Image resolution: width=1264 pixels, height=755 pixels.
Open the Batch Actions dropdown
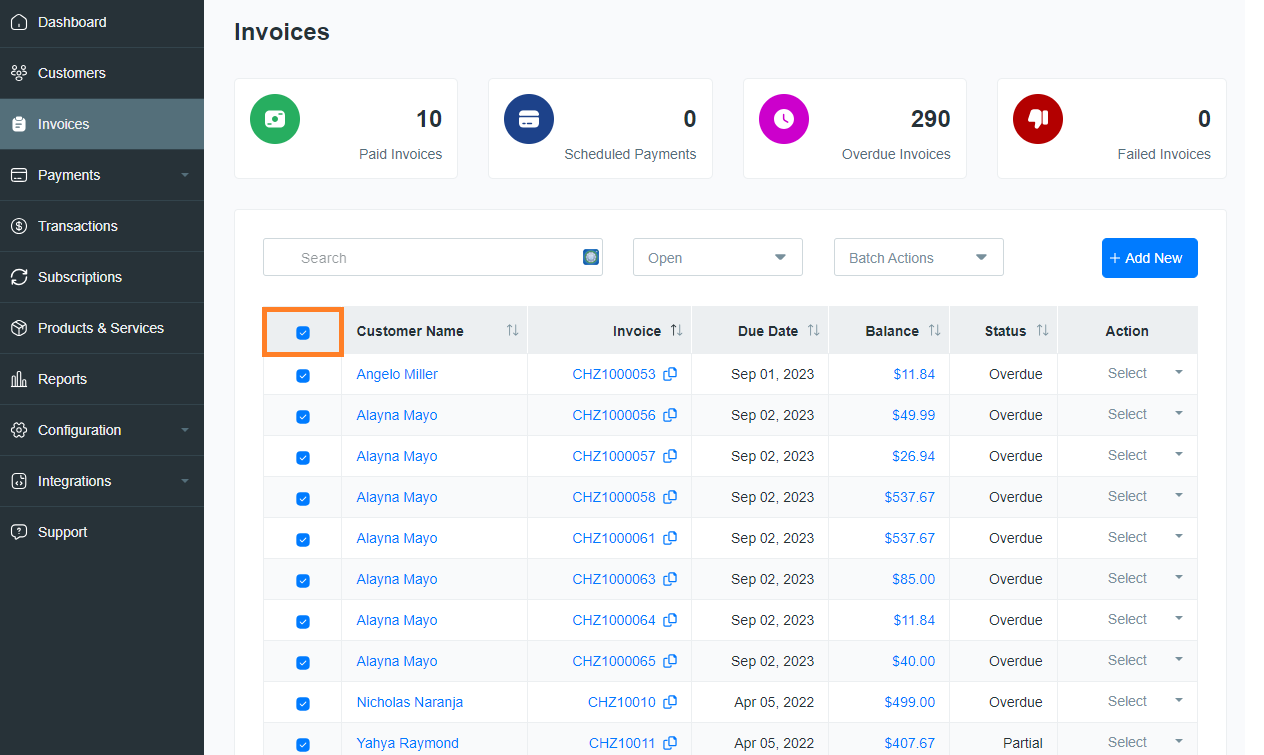click(x=919, y=257)
